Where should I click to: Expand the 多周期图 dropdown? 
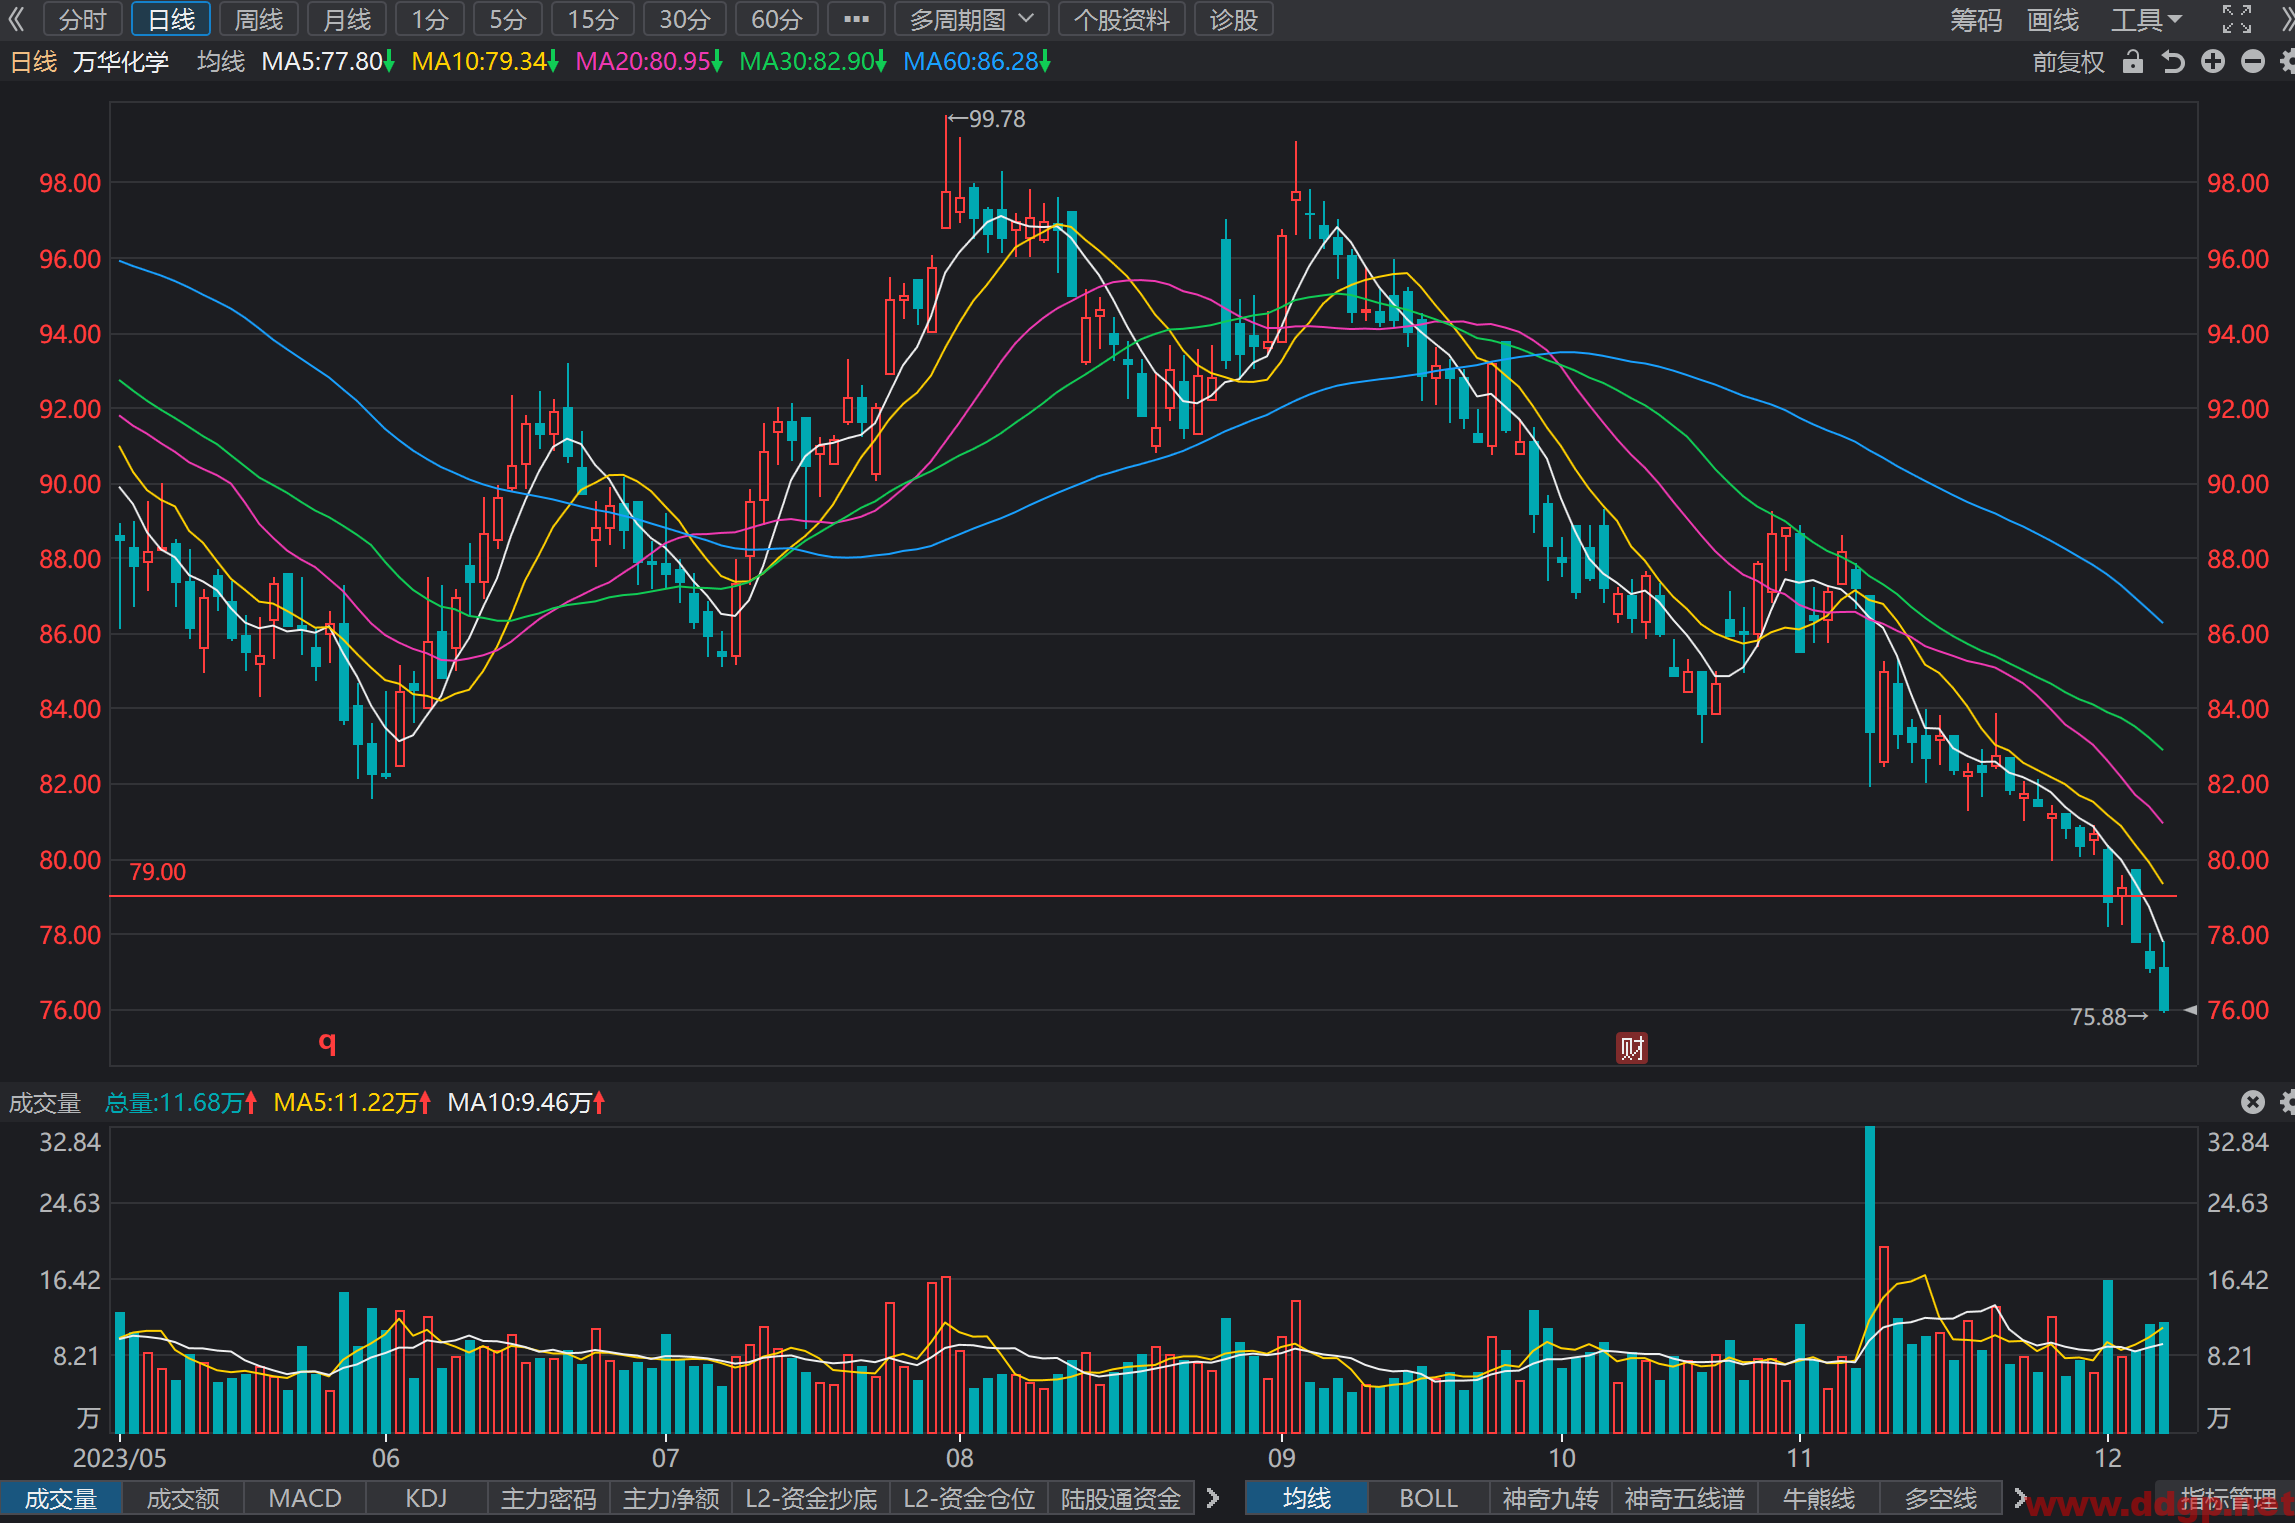pos(971,19)
